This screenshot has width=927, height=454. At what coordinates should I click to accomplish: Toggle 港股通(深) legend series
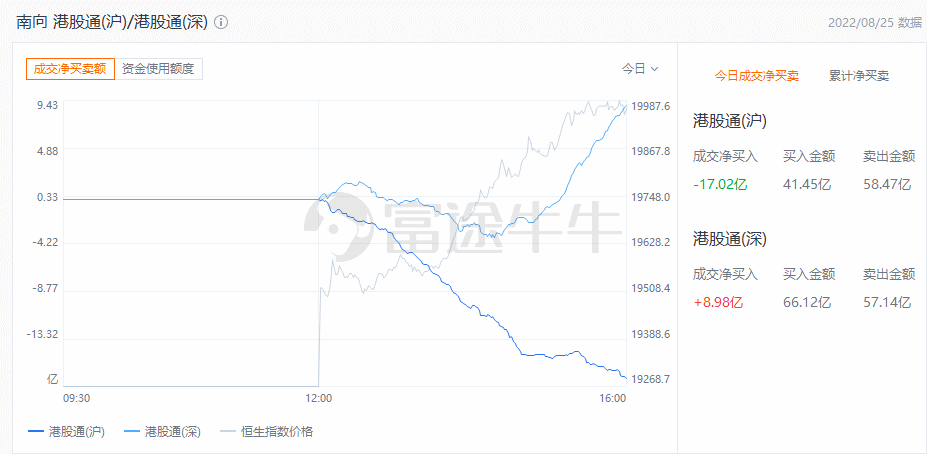pos(163,432)
